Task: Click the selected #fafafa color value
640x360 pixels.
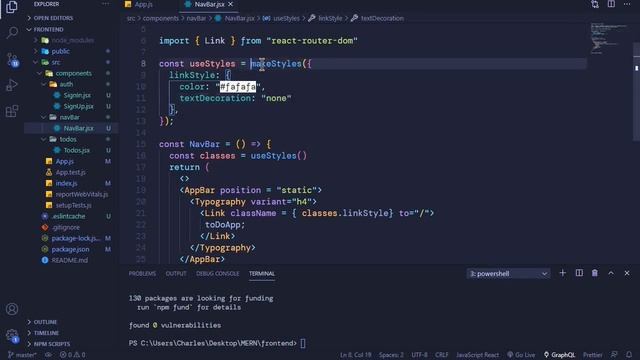Action: (x=238, y=87)
